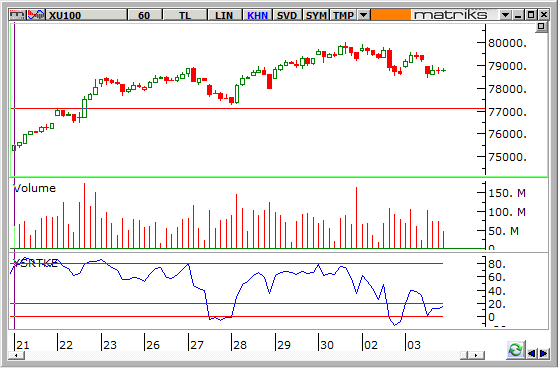Restore the chart window size
Screen dimensions: 558x368
point(531,15)
